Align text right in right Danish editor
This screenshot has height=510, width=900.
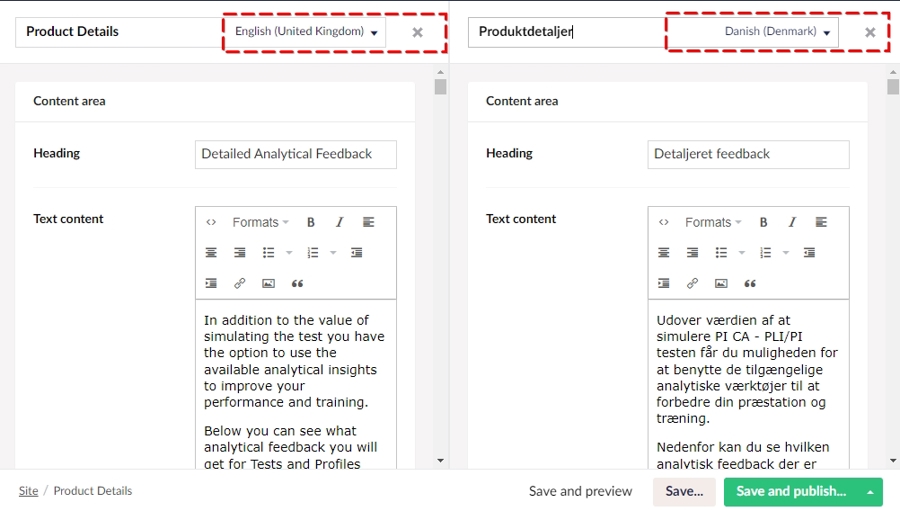point(693,252)
